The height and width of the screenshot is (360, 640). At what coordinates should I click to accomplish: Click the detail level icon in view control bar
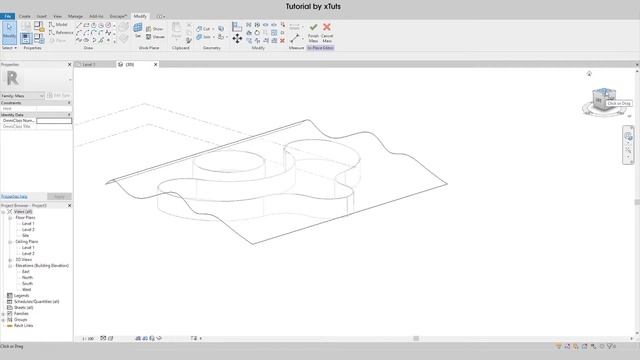pos(103,338)
